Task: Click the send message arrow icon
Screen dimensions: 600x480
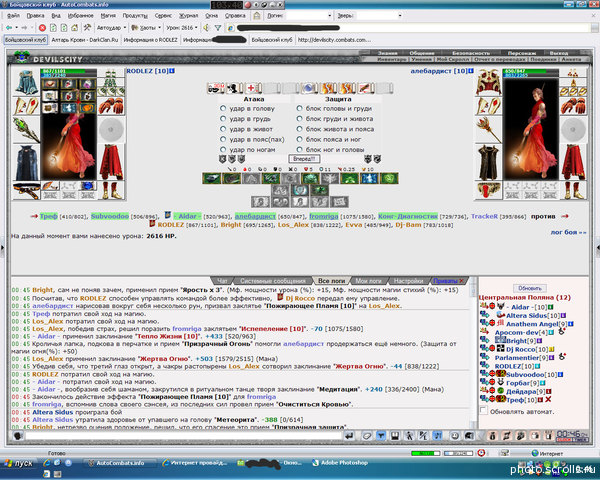Action: [x=349, y=436]
